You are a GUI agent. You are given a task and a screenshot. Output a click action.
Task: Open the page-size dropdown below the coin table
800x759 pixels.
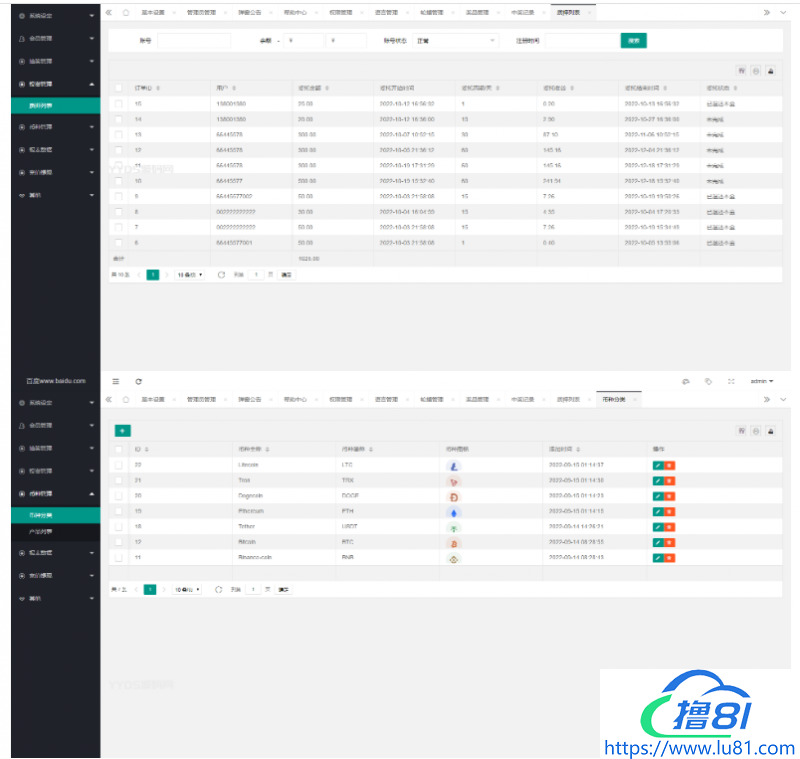[187, 590]
